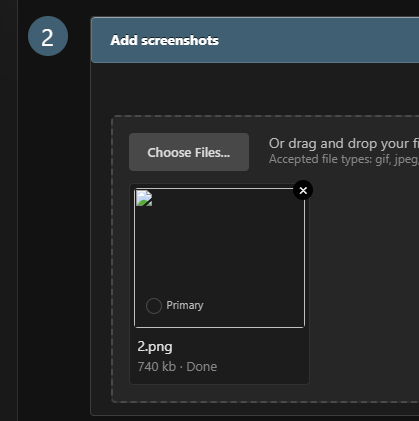Click the dark left sidebar strip
The width and height of the screenshot is (419, 421).
click(x=8, y=210)
